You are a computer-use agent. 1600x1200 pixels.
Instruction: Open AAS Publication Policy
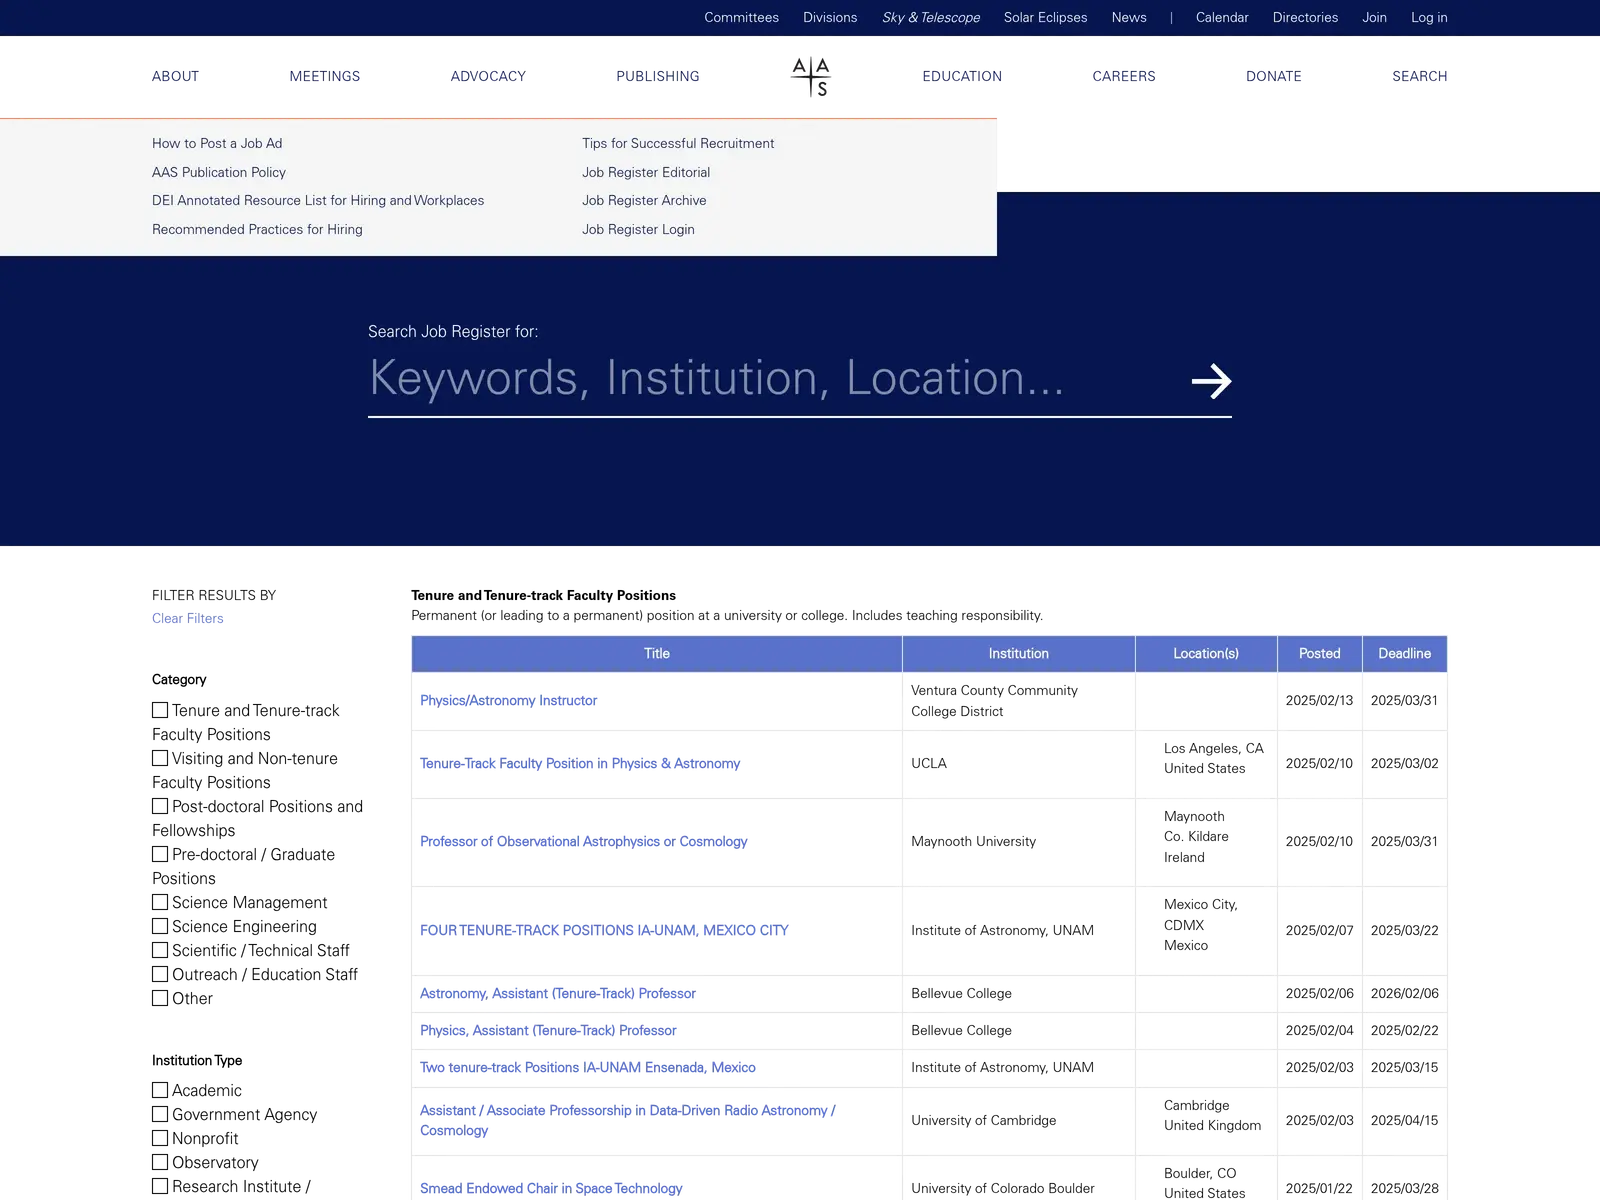coord(219,172)
